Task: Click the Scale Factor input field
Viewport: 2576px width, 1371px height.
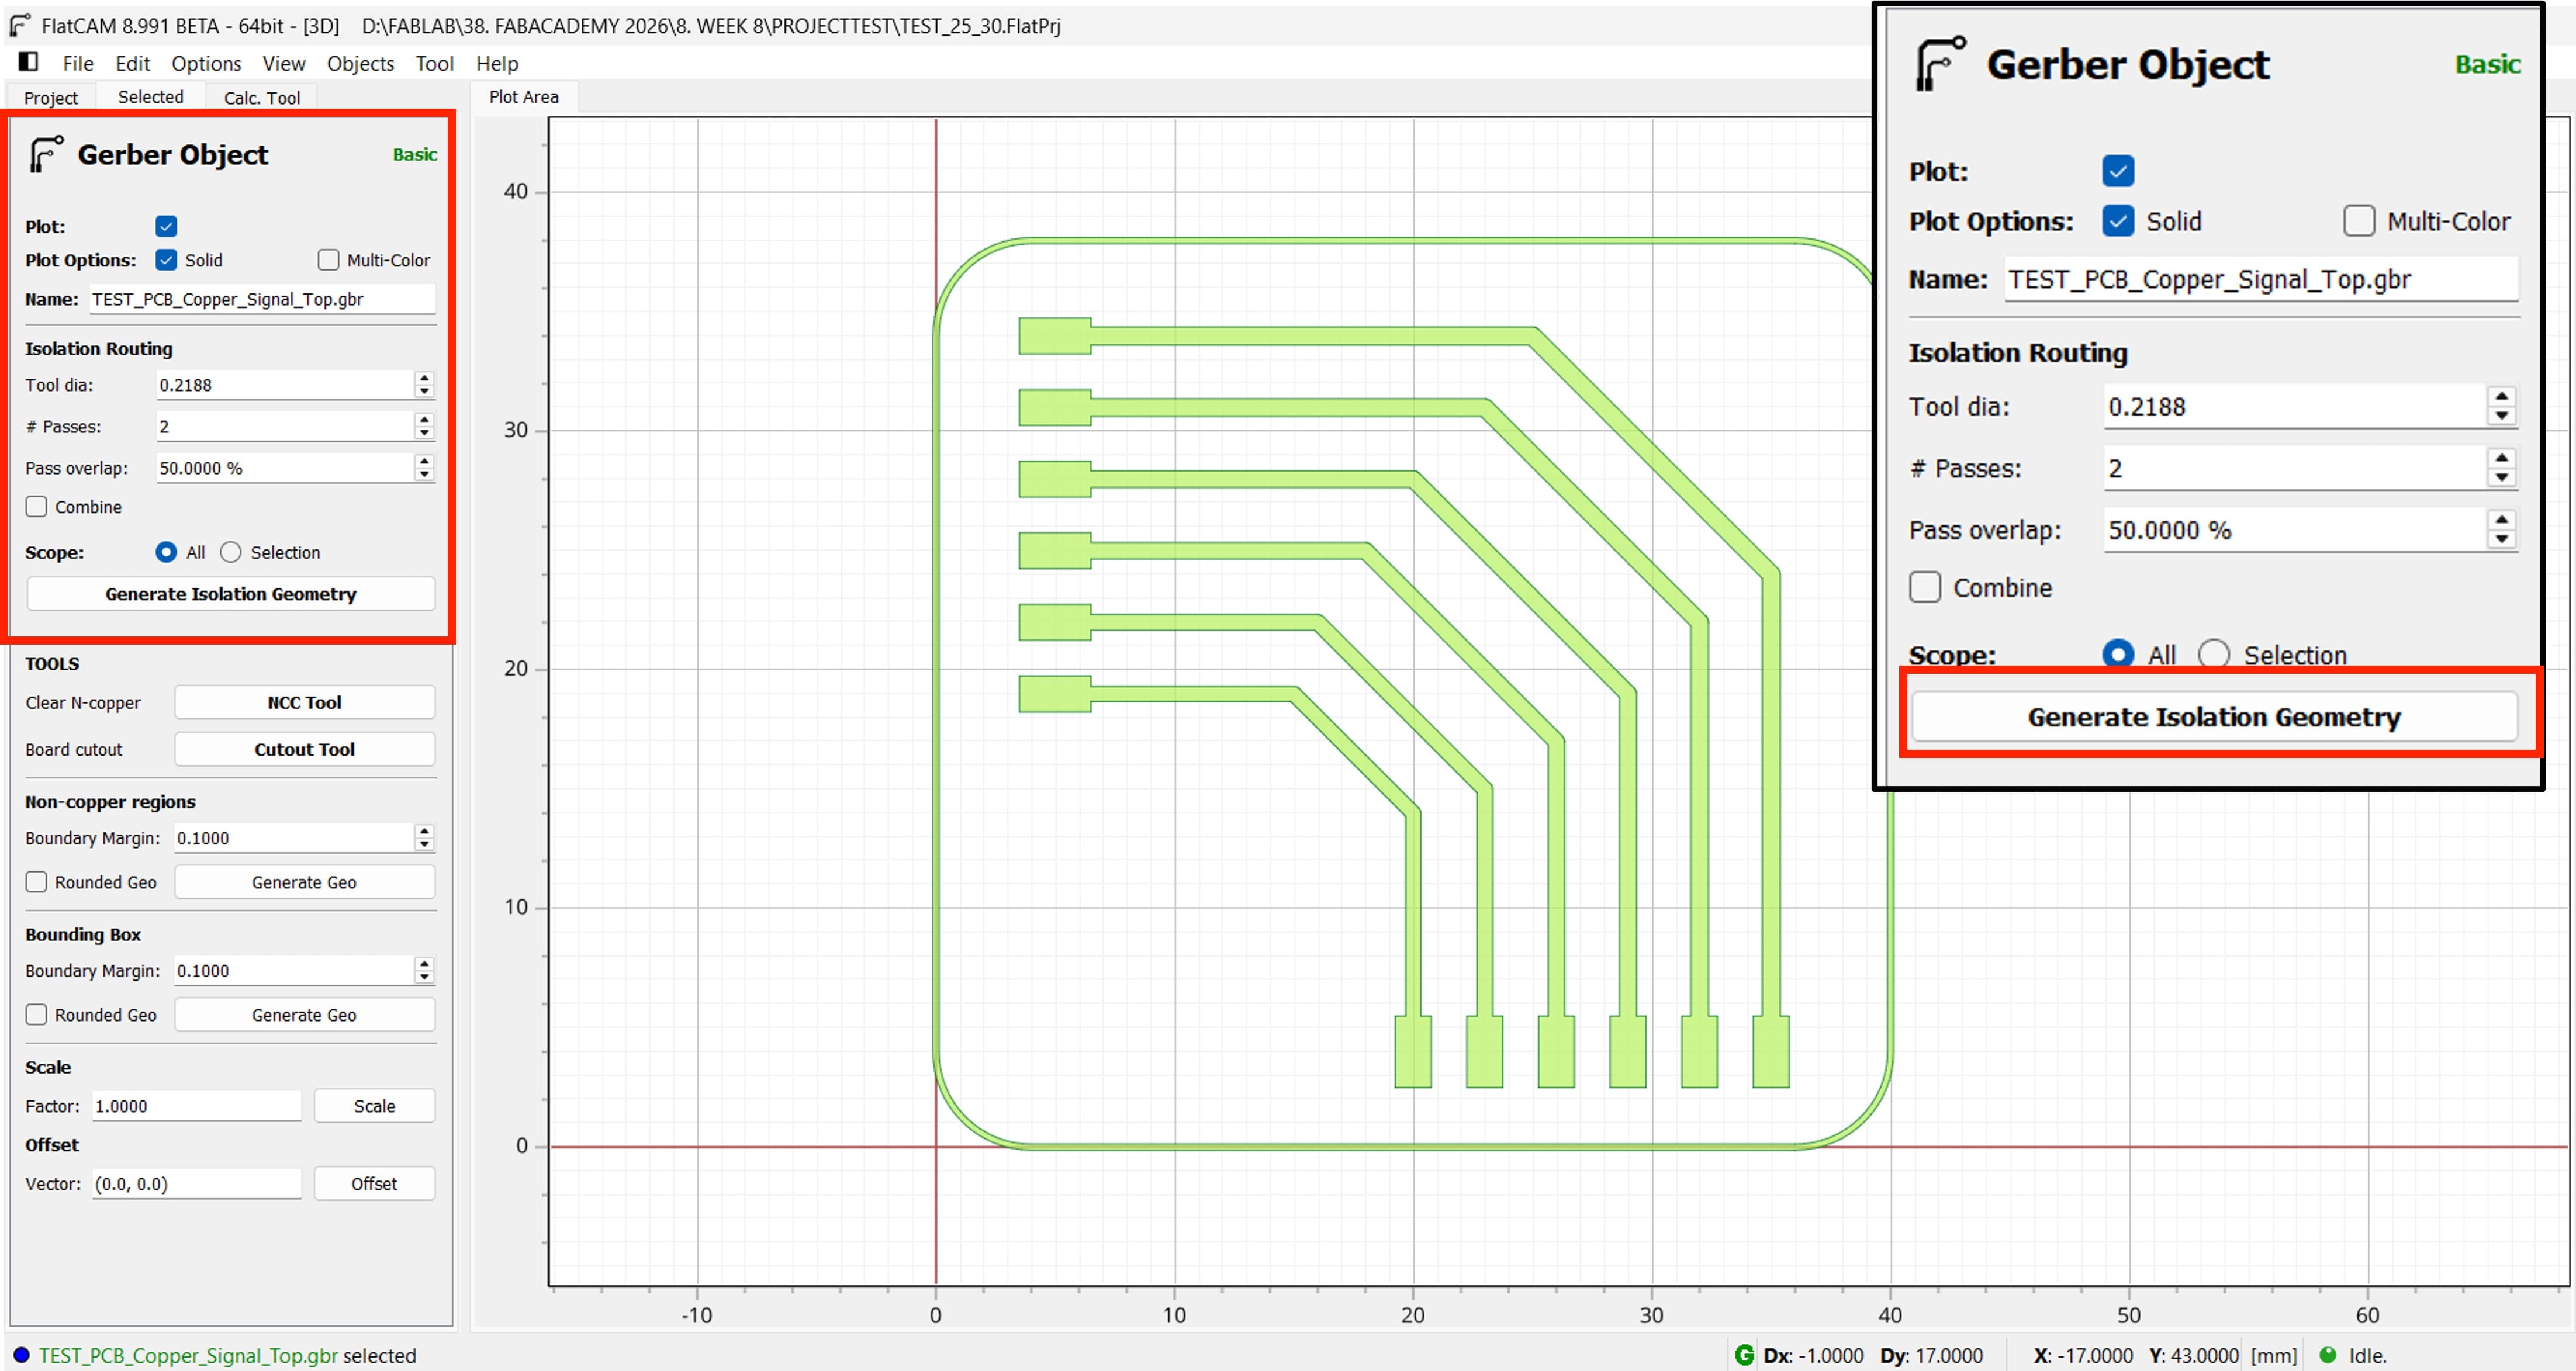Action: coord(196,1106)
